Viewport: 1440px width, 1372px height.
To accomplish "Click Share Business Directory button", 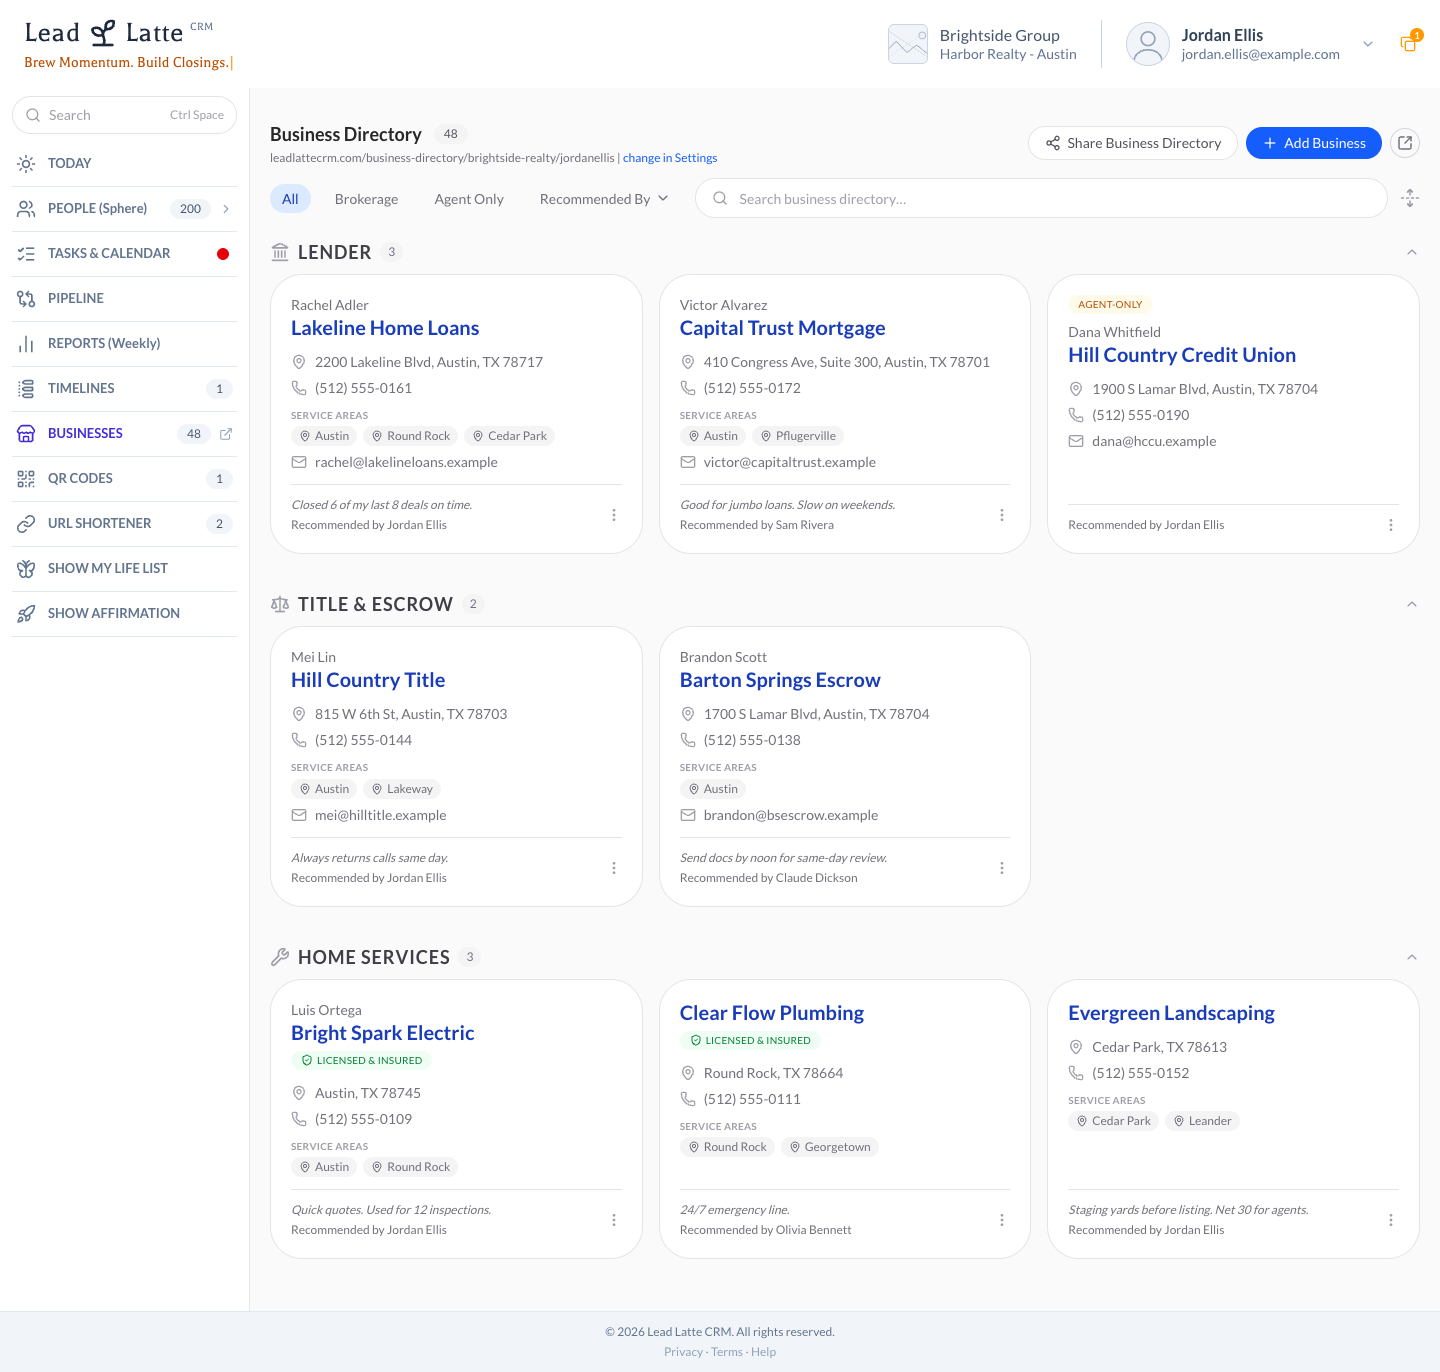I will pyautogui.click(x=1132, y=143).
